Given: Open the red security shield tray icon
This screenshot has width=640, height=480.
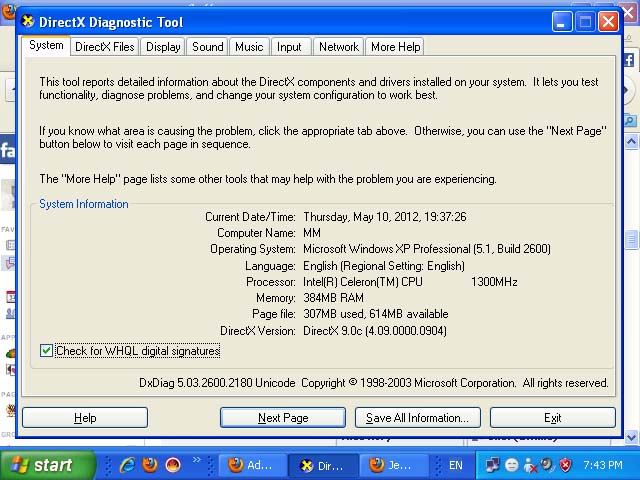Looking at the screenshot, I should (565, 465).
